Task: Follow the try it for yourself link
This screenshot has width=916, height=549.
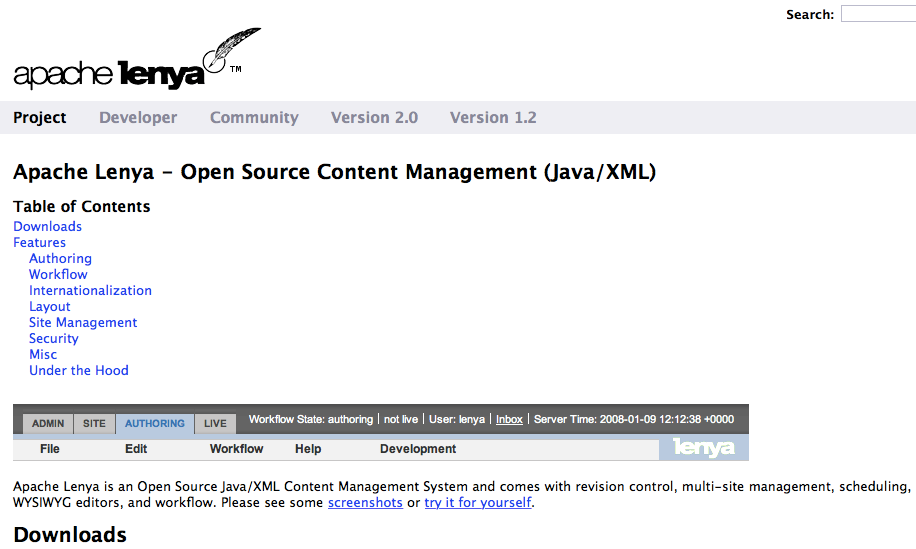Action: pyautogui.click(x=477, y=502)
